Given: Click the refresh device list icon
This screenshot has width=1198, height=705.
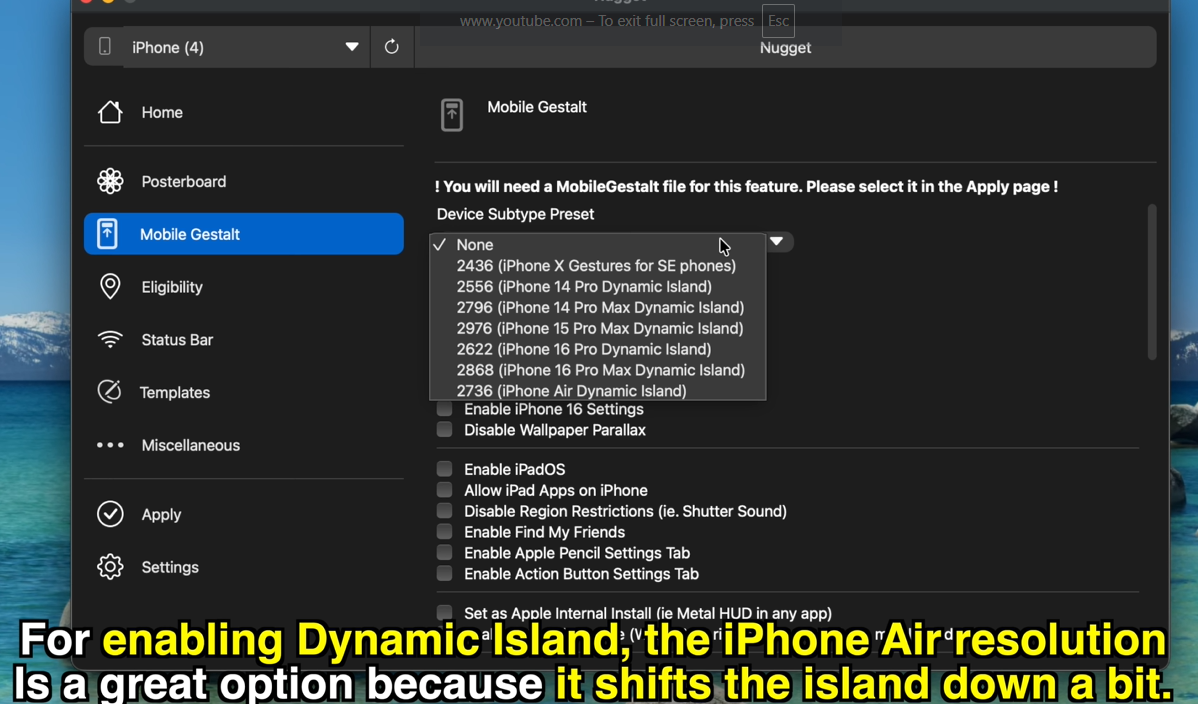Looking at the screenshot, I should pos(391,47).
